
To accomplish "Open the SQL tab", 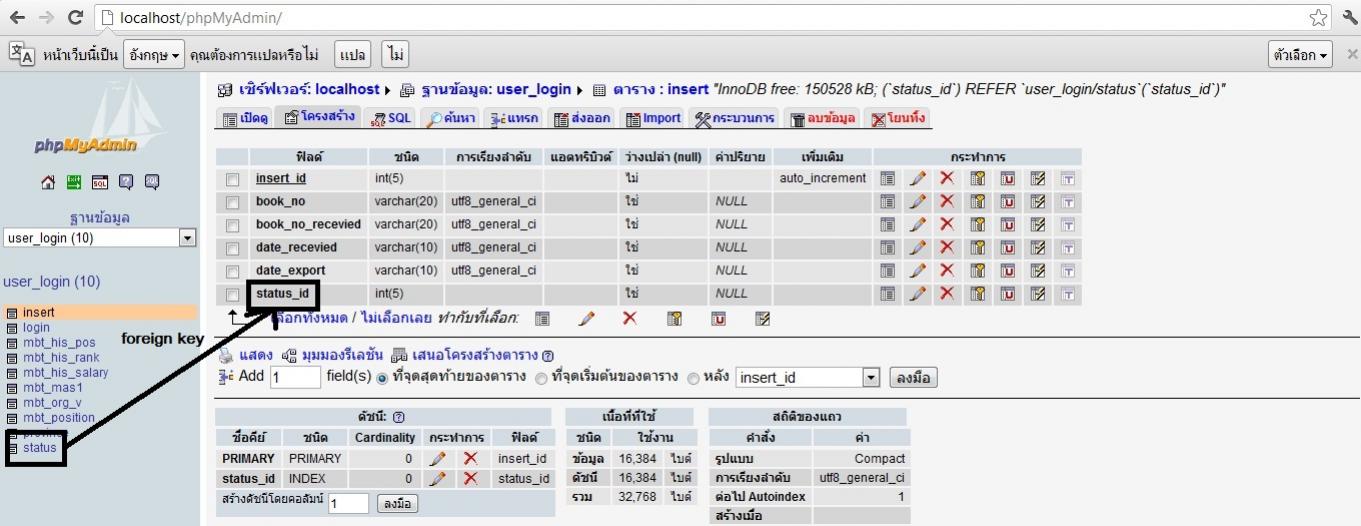I will (x=391, y=118).
